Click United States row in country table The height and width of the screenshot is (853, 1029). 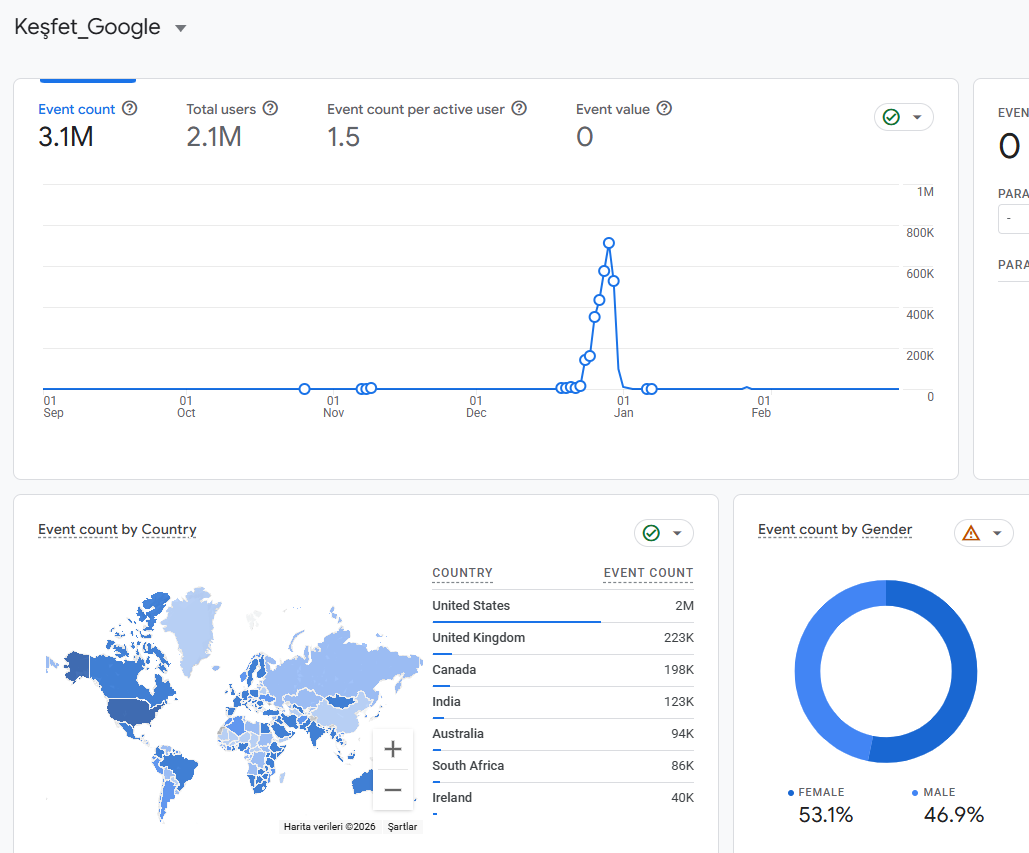click(563, 606)
